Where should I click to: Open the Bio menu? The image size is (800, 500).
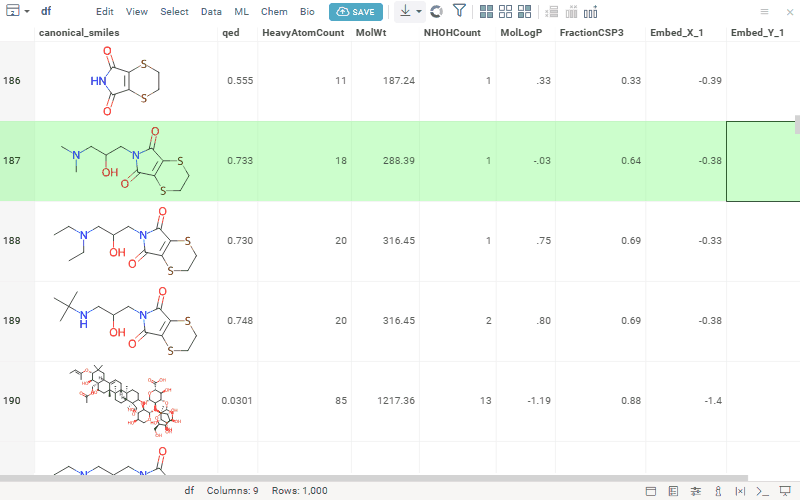[x=307, y=12]
